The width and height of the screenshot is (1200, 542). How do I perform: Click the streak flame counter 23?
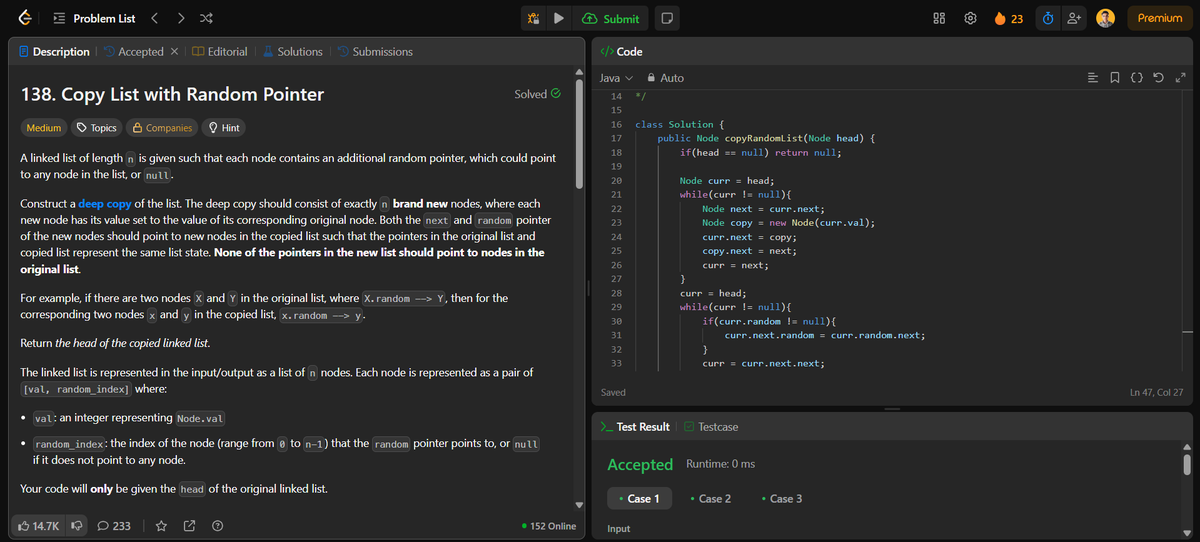pos(1008,18)
